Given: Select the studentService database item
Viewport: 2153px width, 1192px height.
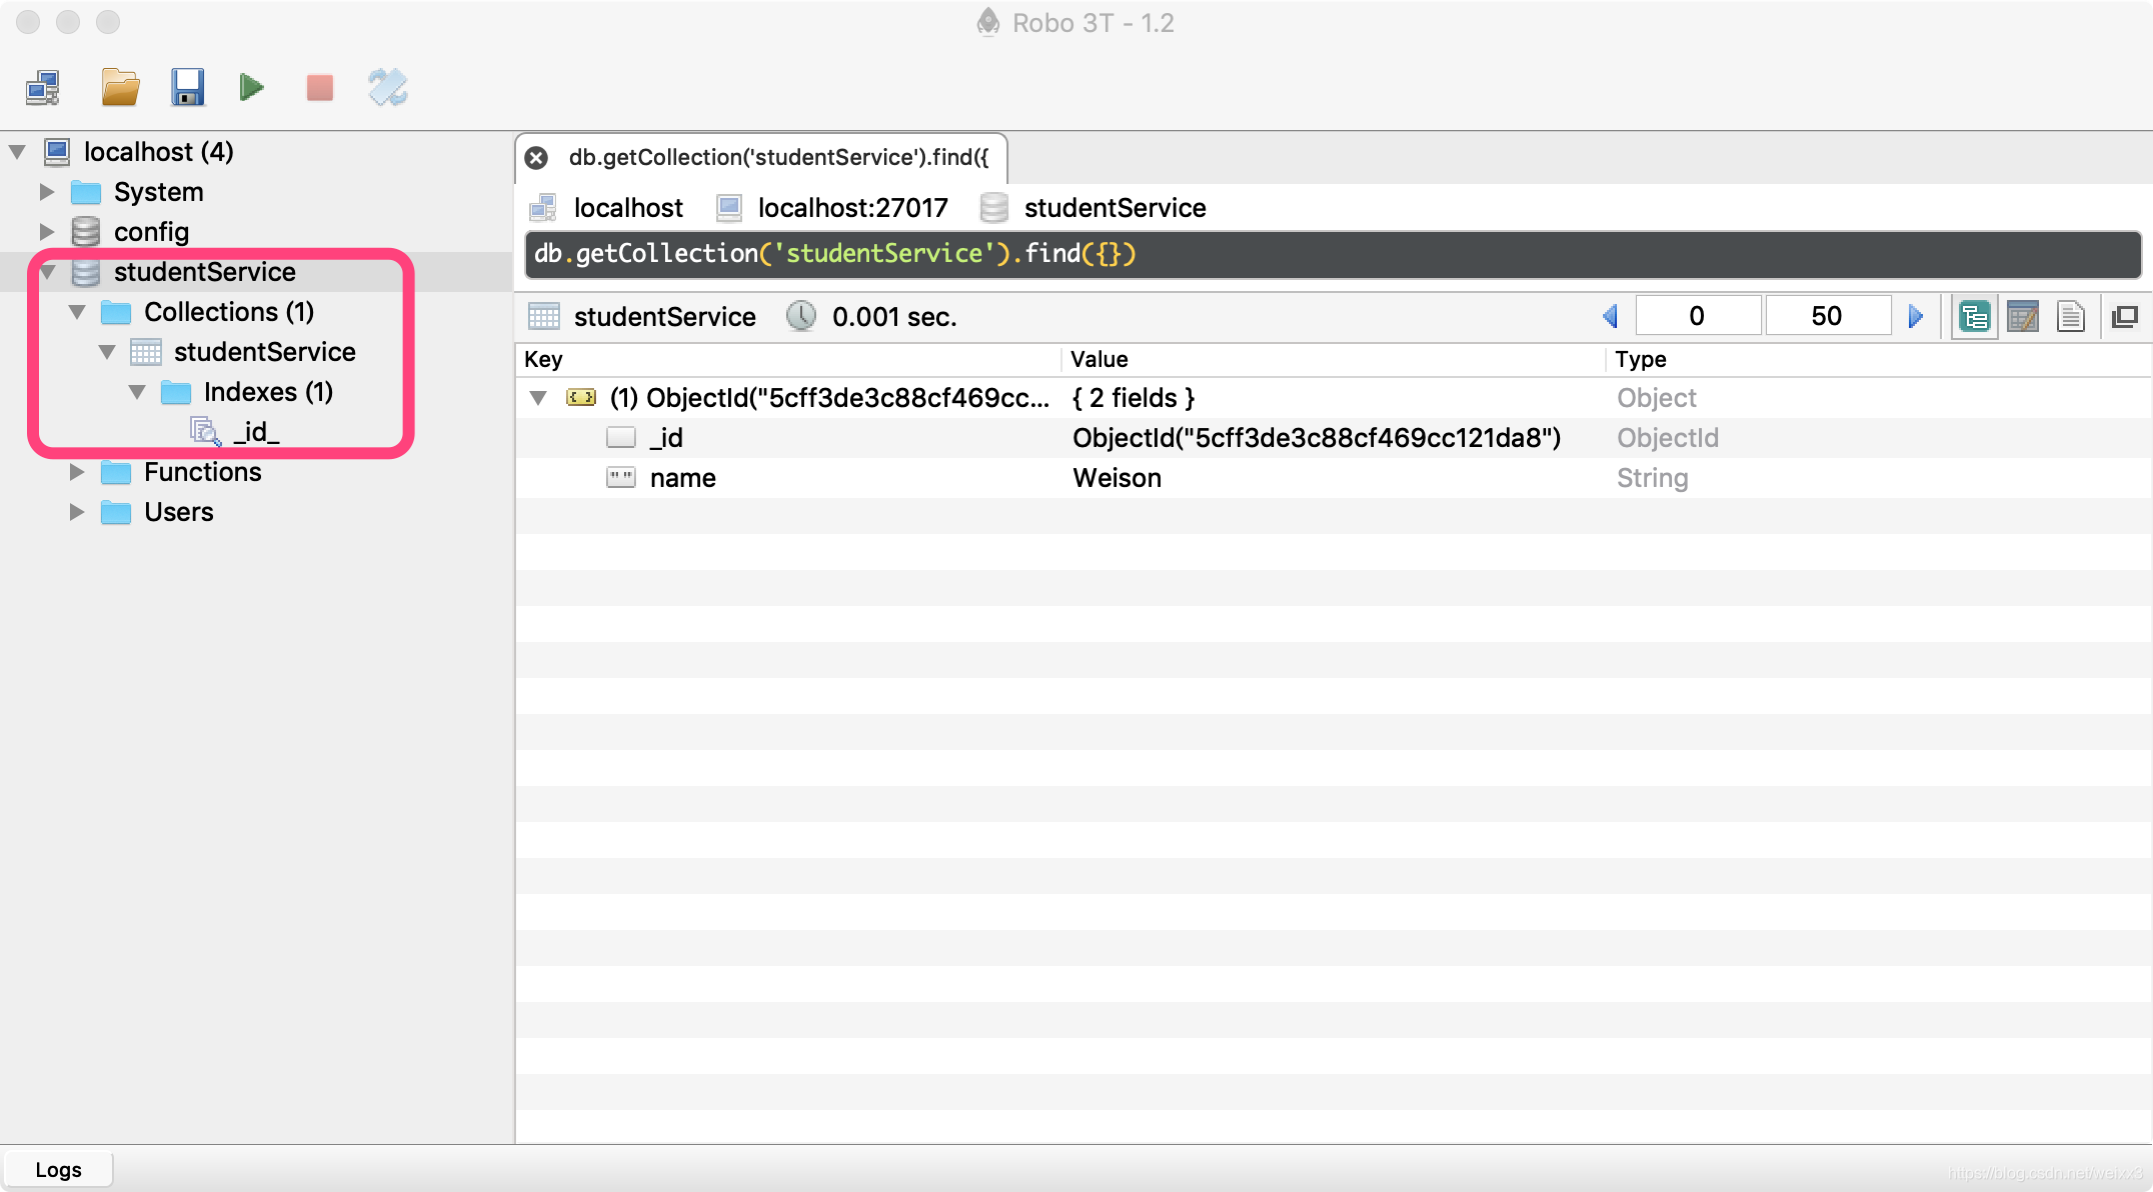Looking at the screenshot, I should click(205, 272).
